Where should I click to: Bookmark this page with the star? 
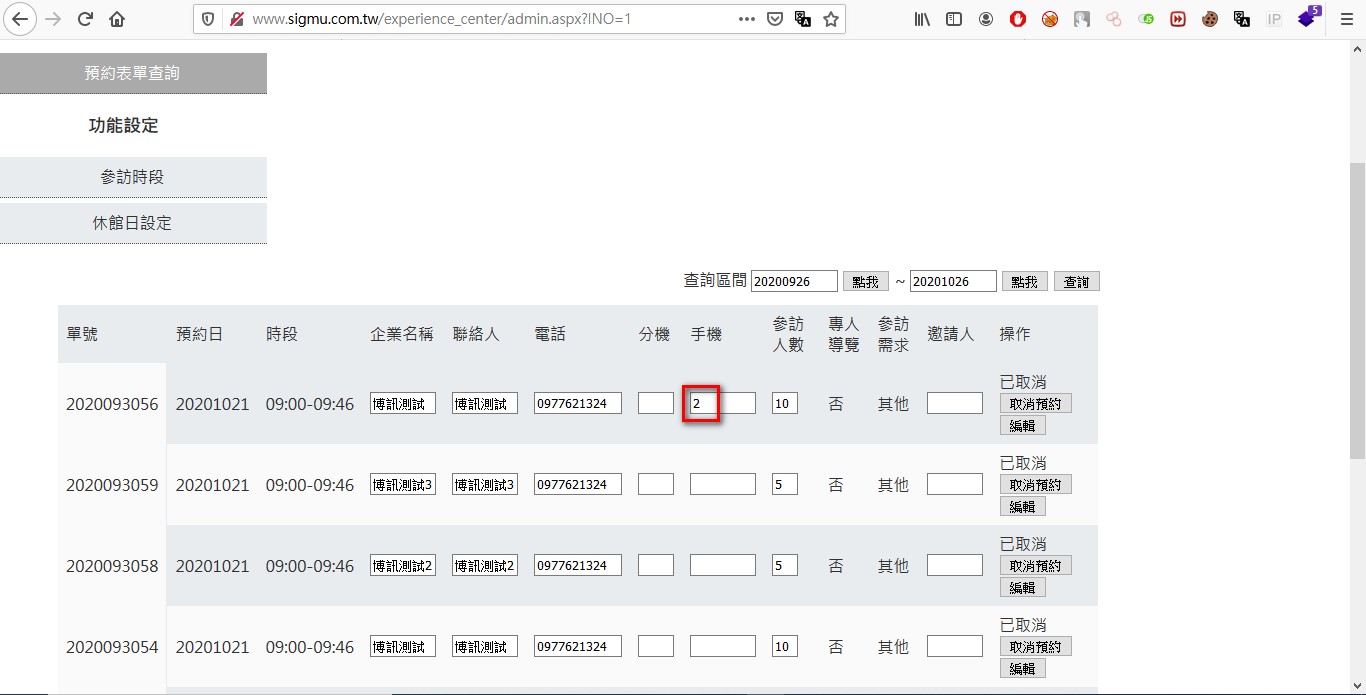coord(830,19)
